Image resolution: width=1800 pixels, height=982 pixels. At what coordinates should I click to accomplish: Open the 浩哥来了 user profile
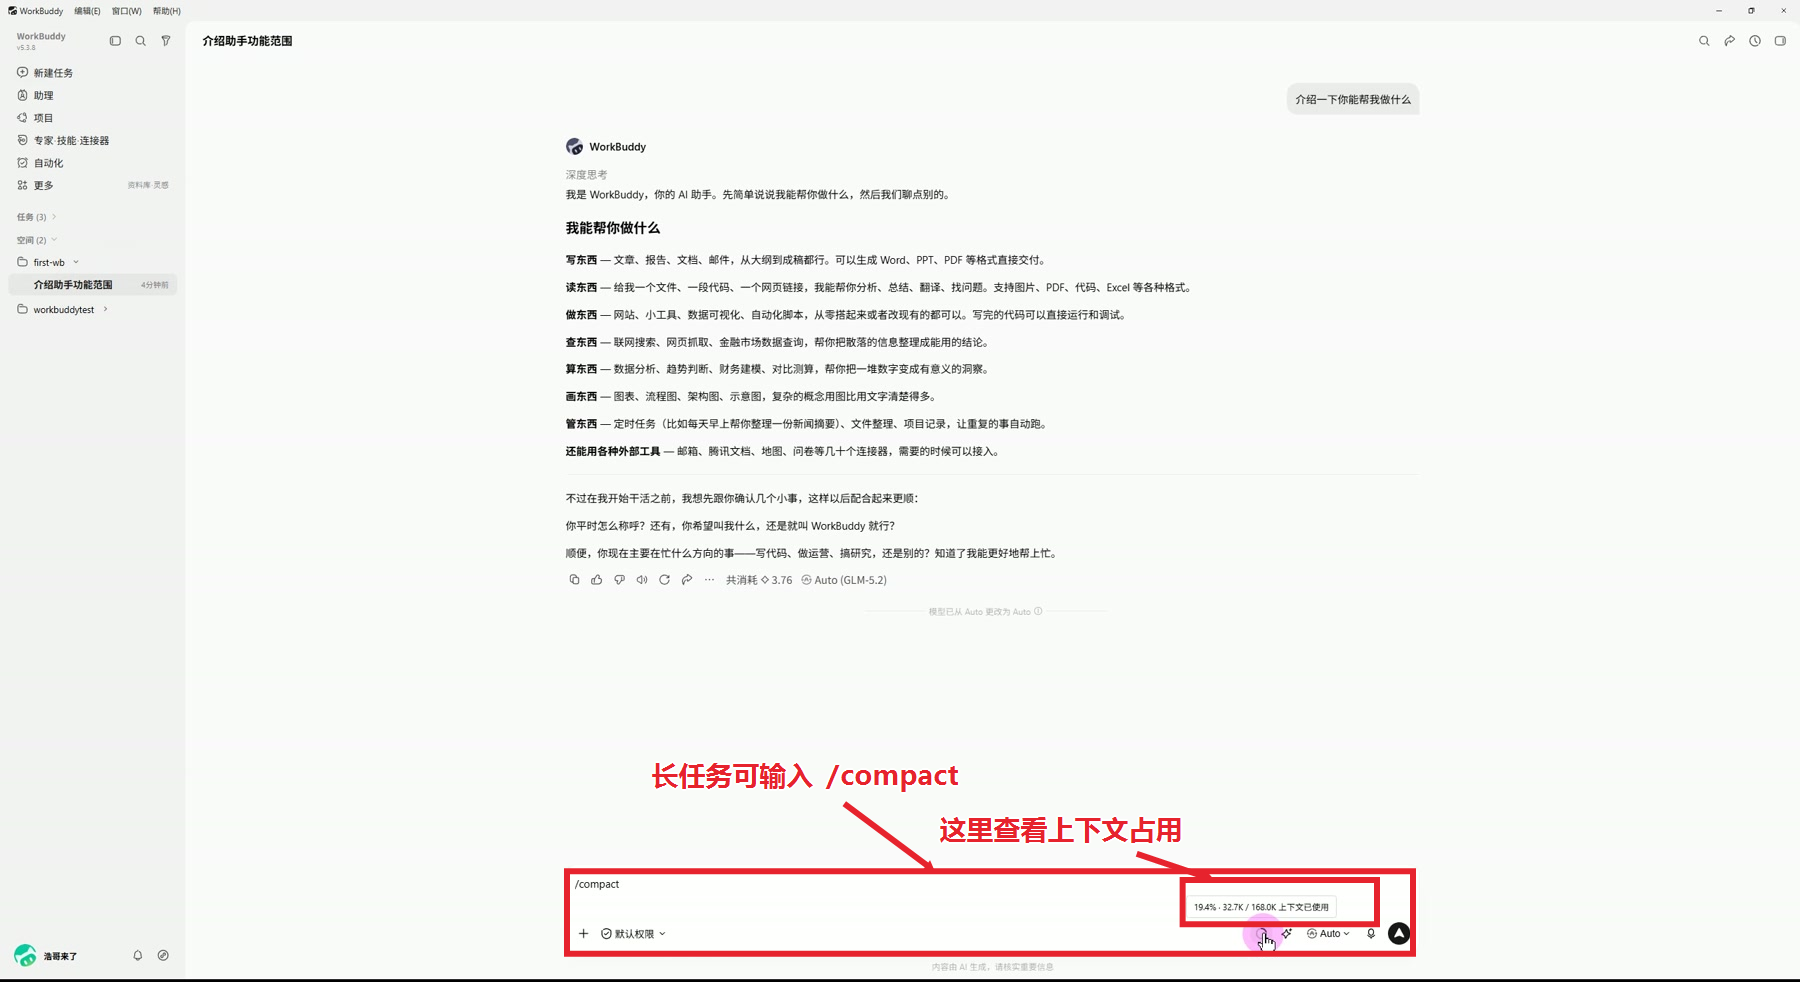tap(46, 956)
